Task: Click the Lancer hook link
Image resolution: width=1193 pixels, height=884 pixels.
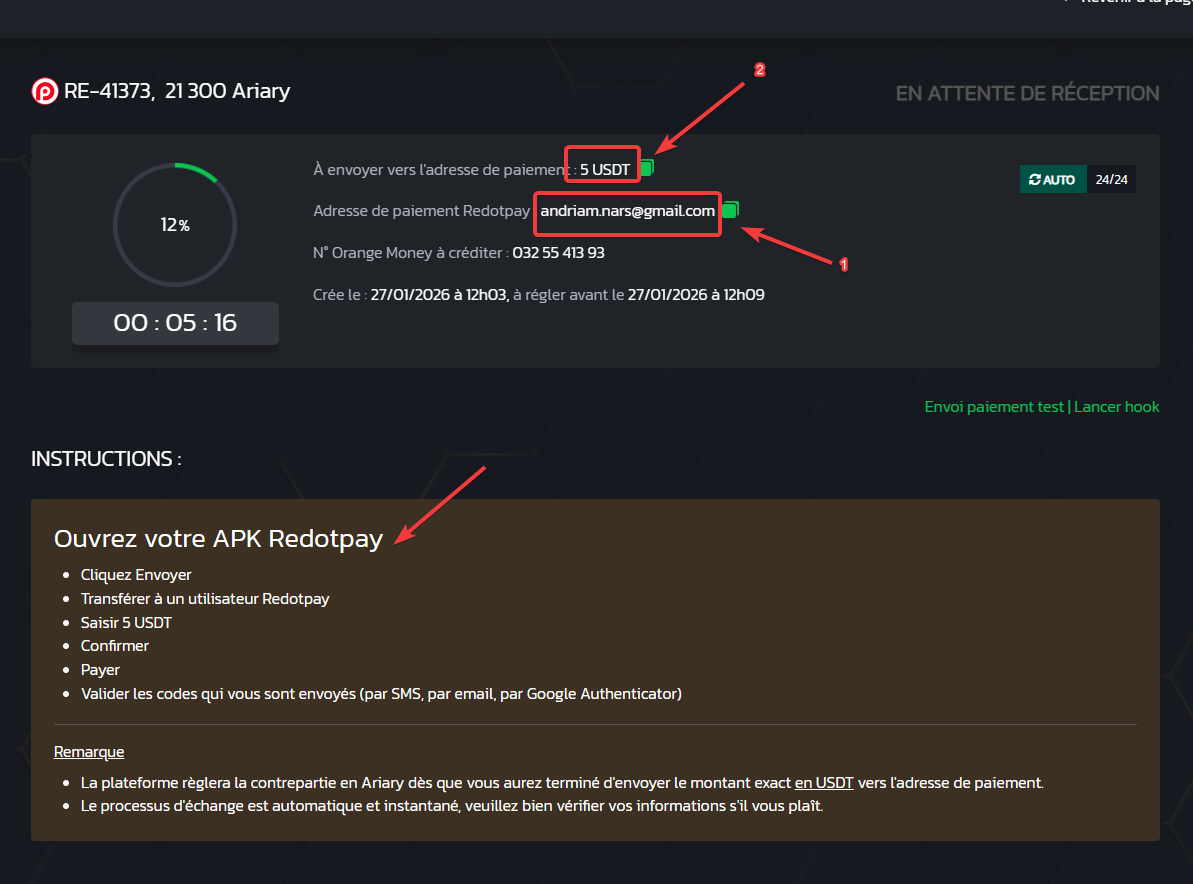Action: point(1116,407)
